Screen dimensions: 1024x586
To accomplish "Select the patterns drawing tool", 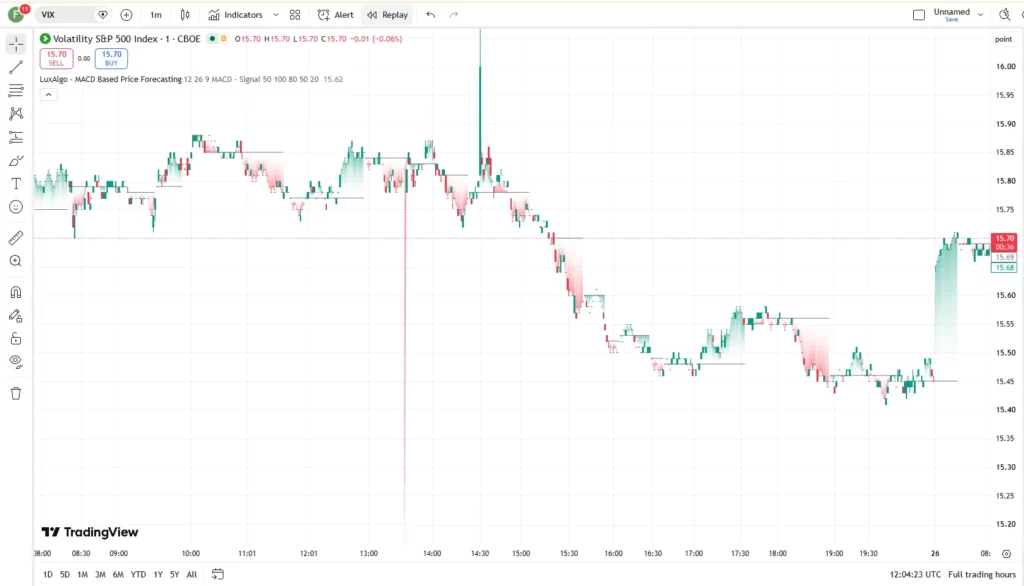I will (16, 114).
